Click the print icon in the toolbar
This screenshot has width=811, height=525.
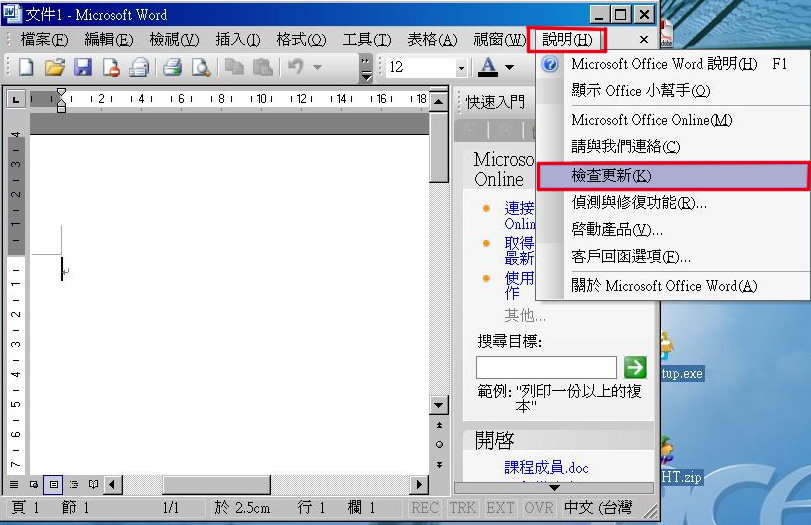(173, 67)
